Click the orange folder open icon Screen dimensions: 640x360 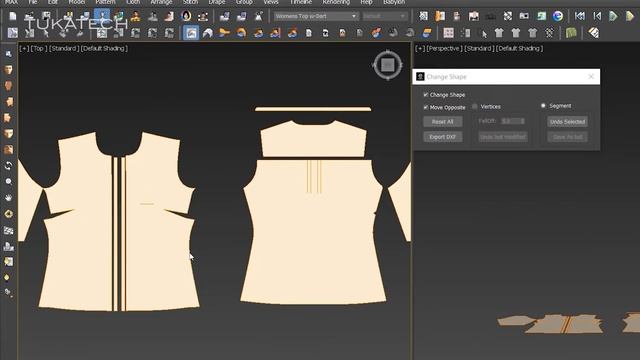pyautogui.click(x=440, y=16)
